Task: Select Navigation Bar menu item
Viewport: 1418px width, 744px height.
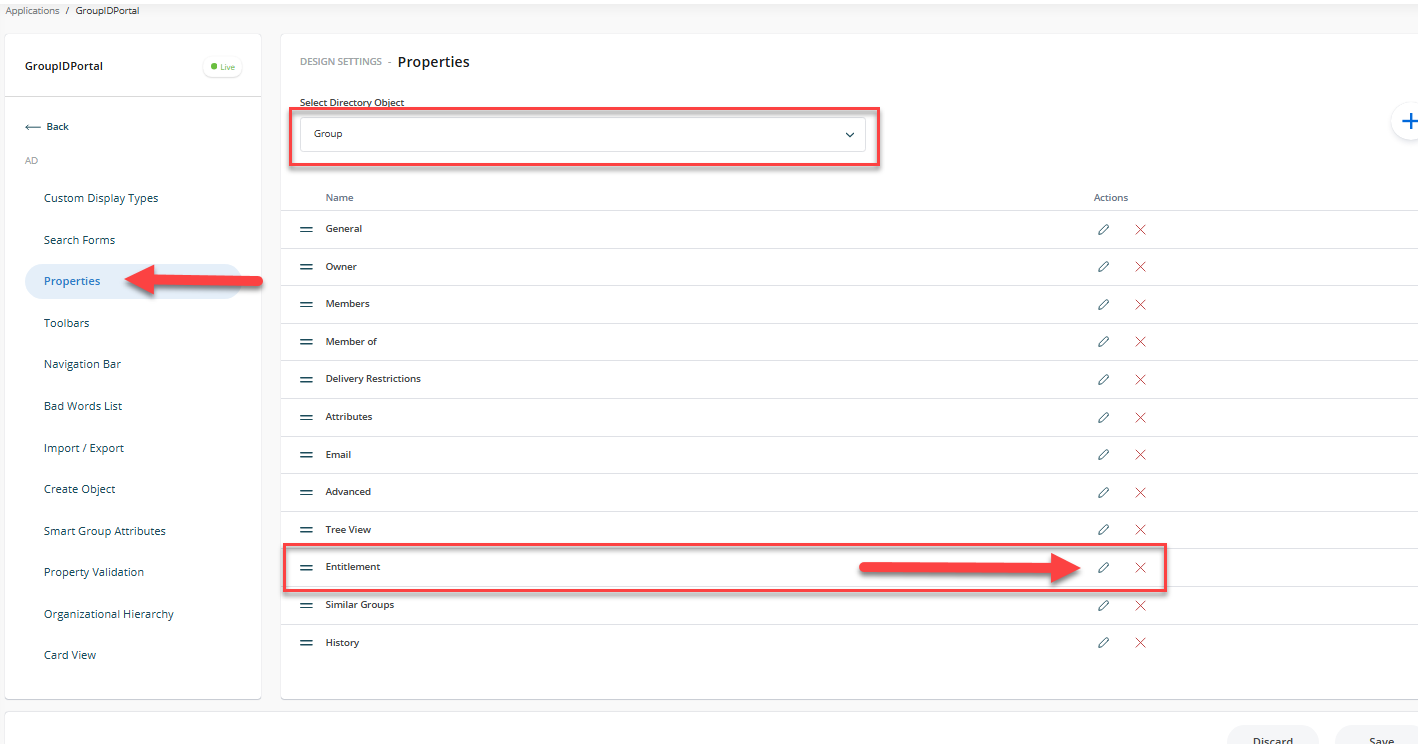Action: tap(82, 365)
